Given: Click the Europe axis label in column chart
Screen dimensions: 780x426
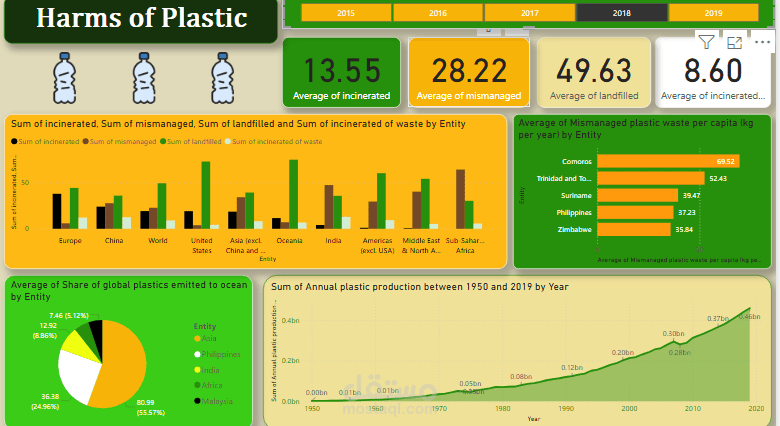Looking at the screenshot, I should pyautogui.click(x=70, y=240).
